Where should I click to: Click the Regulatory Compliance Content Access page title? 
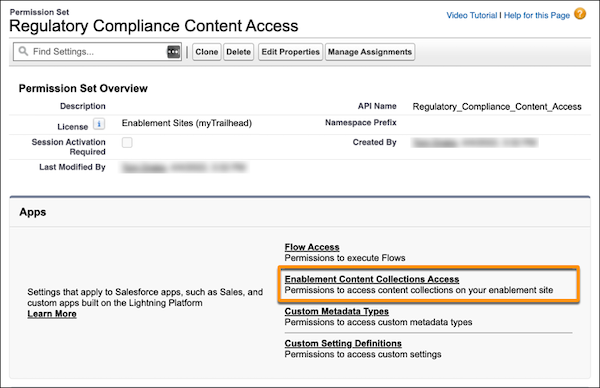(x=153, y=26)
